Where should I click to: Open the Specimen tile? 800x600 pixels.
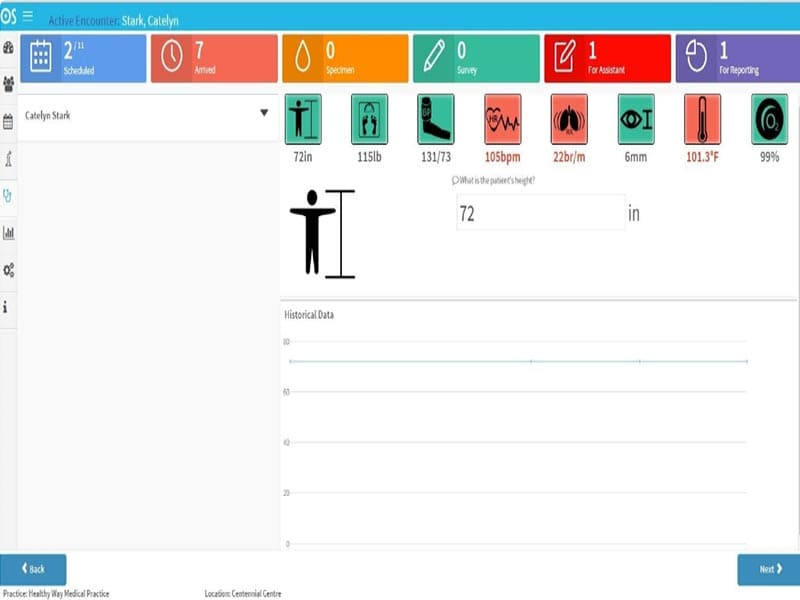[x=345, y=58]
